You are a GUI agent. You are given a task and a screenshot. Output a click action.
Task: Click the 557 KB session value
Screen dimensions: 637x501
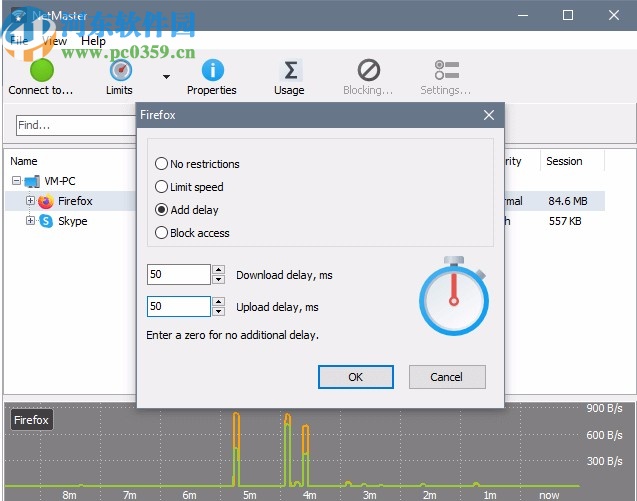pos(565,221)
